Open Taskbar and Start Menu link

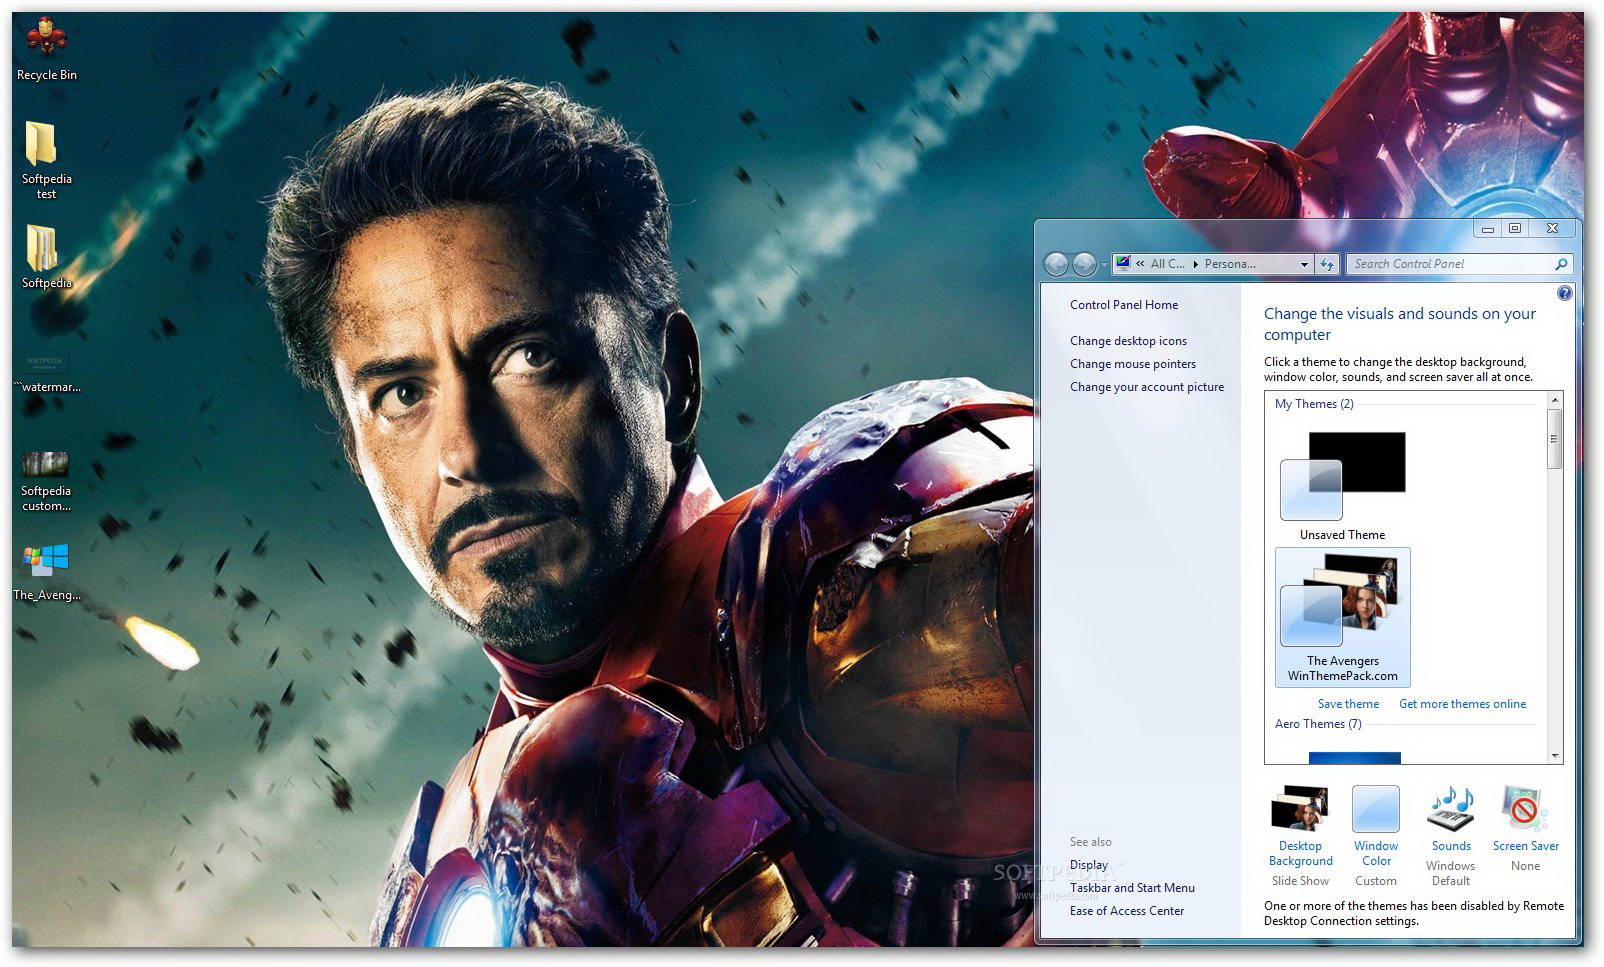click(1132, 888)
